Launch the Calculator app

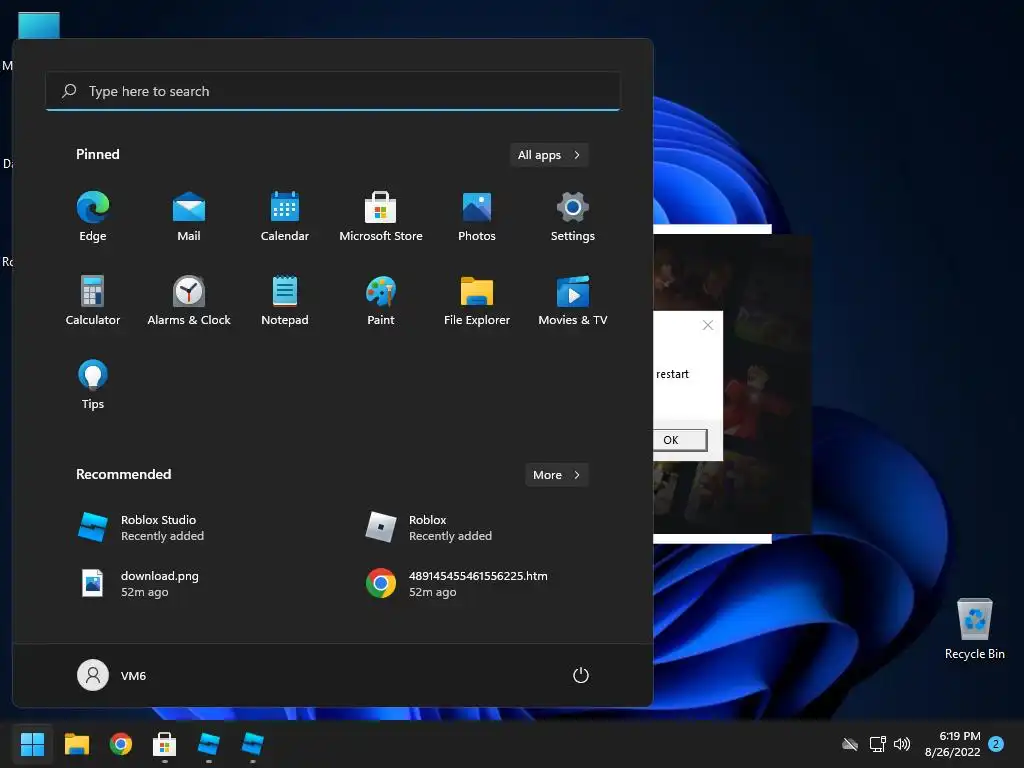pyautogui.click(x=93, y=300)
